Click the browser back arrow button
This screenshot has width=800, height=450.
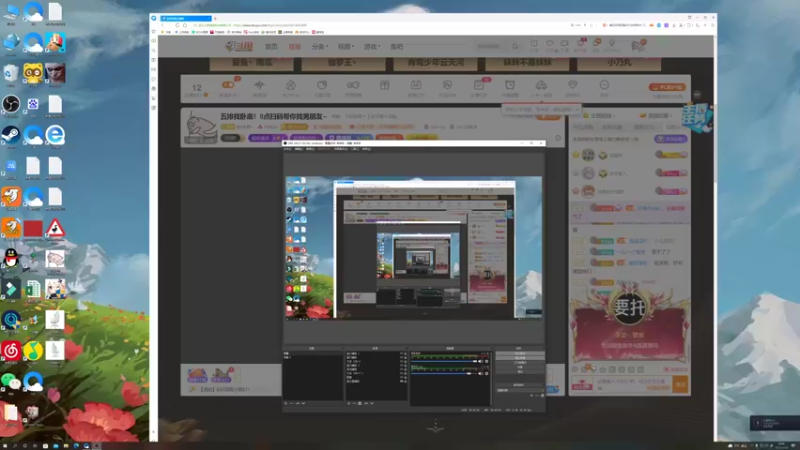point(163,25)
